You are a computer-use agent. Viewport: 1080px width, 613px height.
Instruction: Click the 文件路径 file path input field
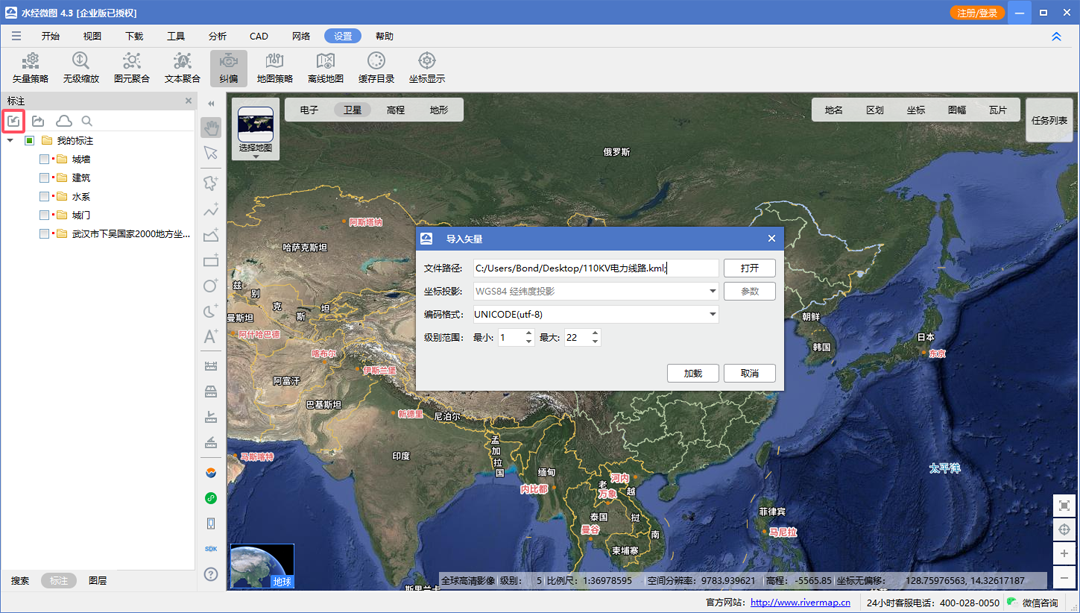(x=600, y=267)
